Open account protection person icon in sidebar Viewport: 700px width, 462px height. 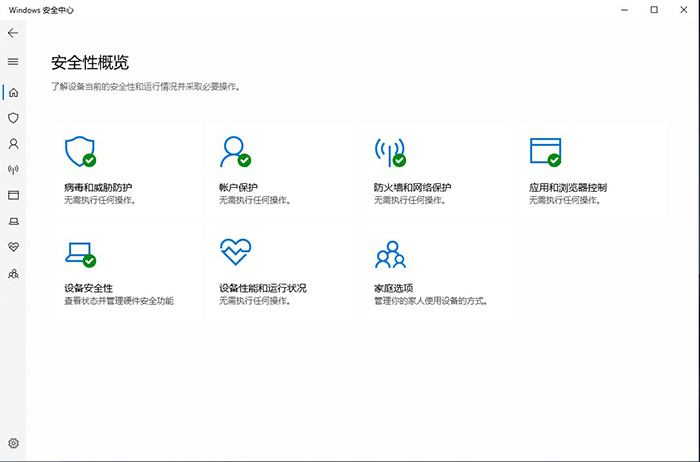point(13,144)
